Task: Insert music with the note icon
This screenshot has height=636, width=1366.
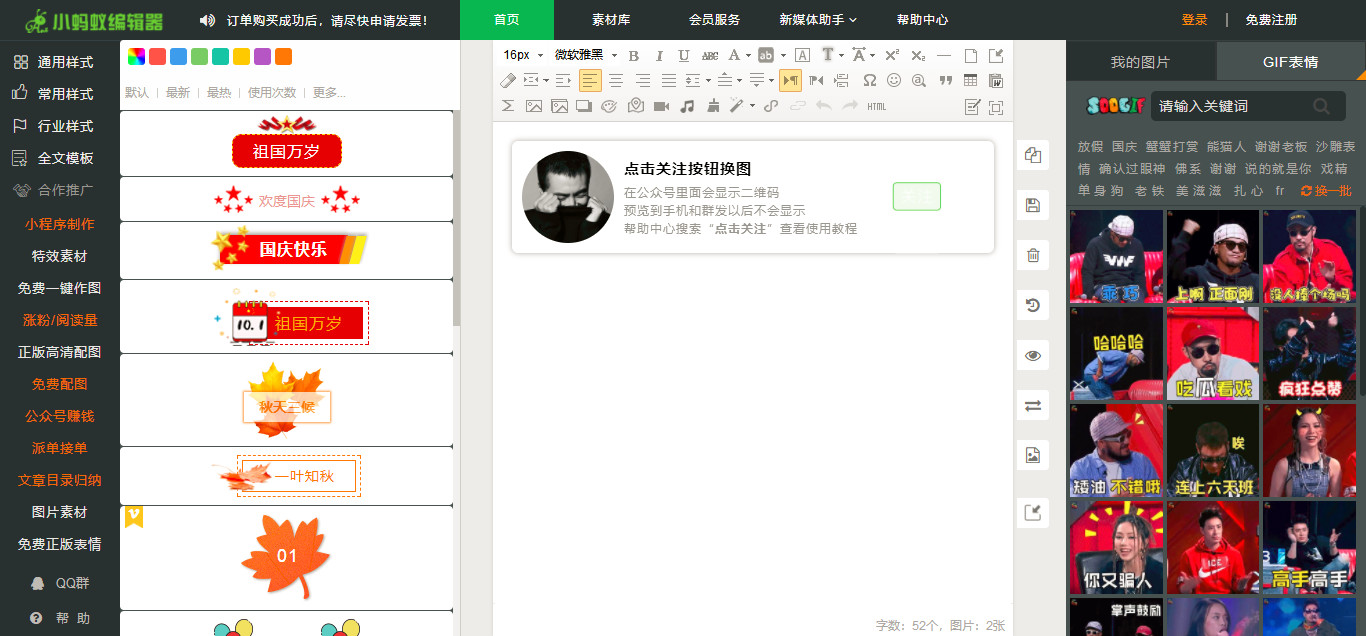Action: pos(687,105)
